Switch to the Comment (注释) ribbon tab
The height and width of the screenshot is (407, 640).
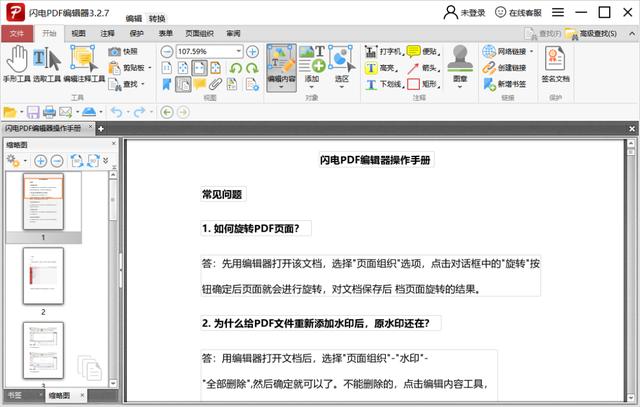click(x=107, y=33)
